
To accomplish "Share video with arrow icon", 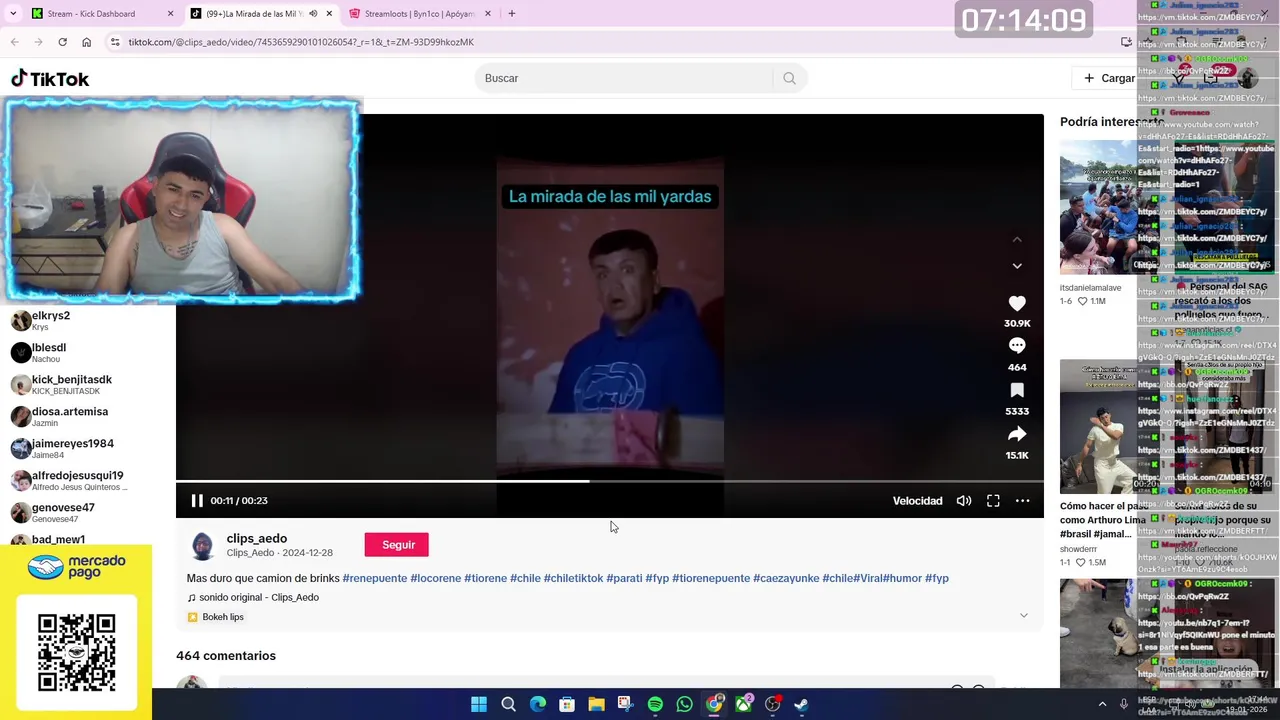I will click(1017, 434).
